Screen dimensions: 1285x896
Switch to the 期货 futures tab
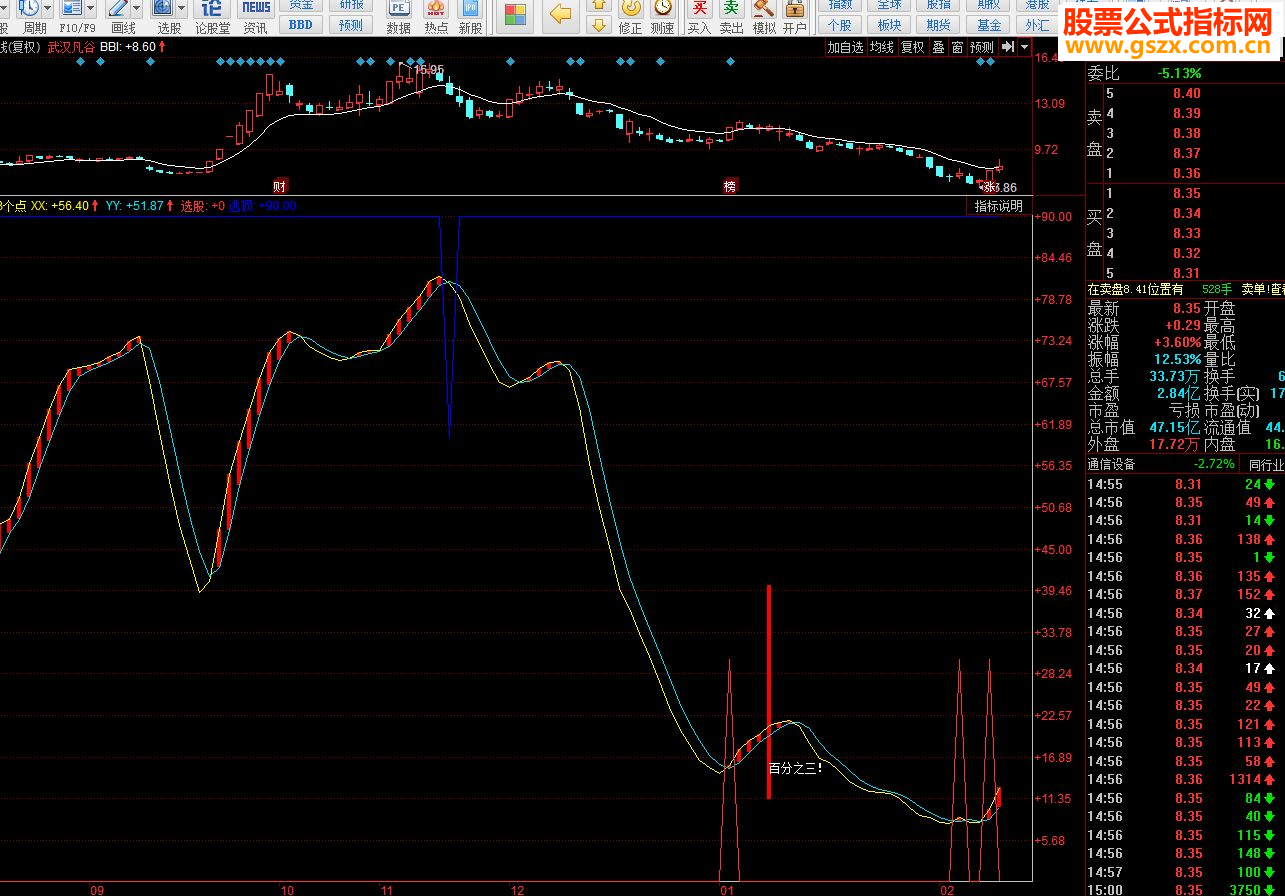click(938, 25)
